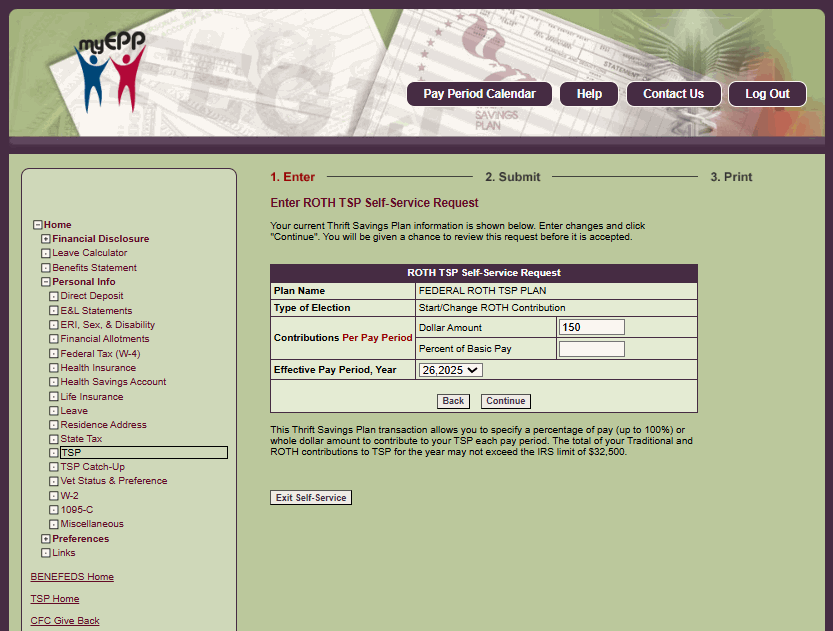
Task: Click 'FEDERAL ROTH TSP PLAN' text
Action: [482, 291]
